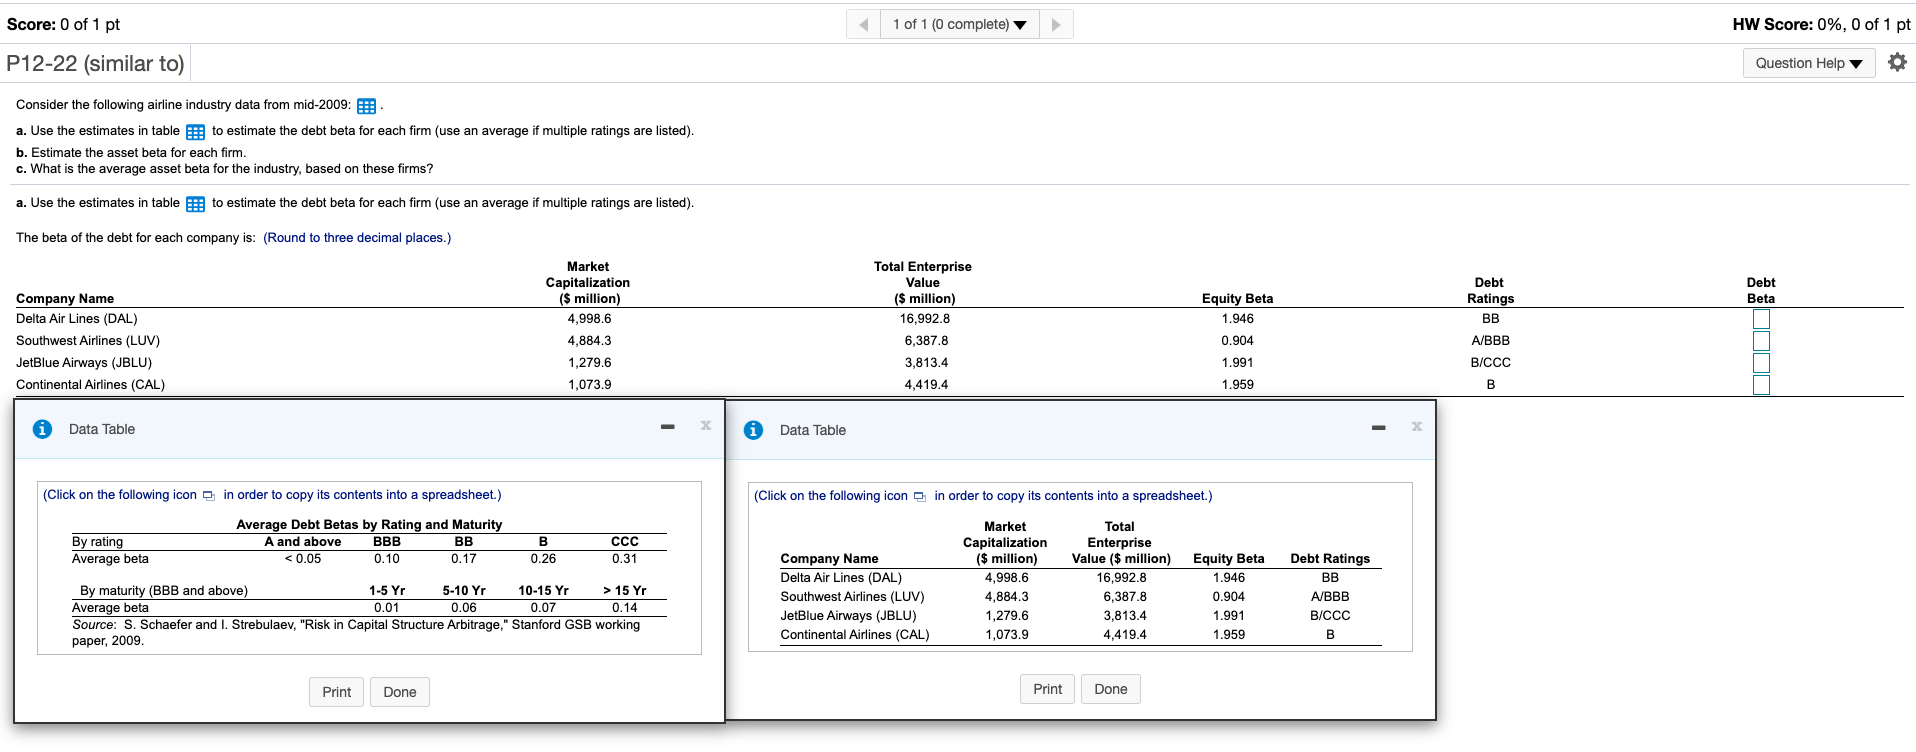Viewport: 1916px width, 752px height.
Task: Go to previous question arrow
Action: click(863, 24)
